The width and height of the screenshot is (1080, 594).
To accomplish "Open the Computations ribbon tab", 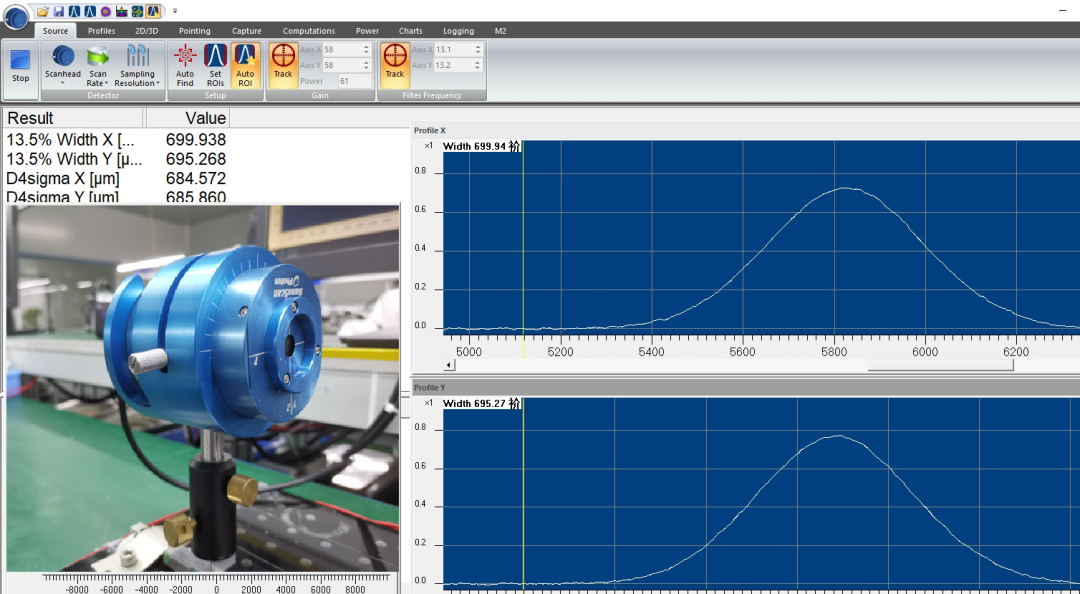I will tap(308, 31).
